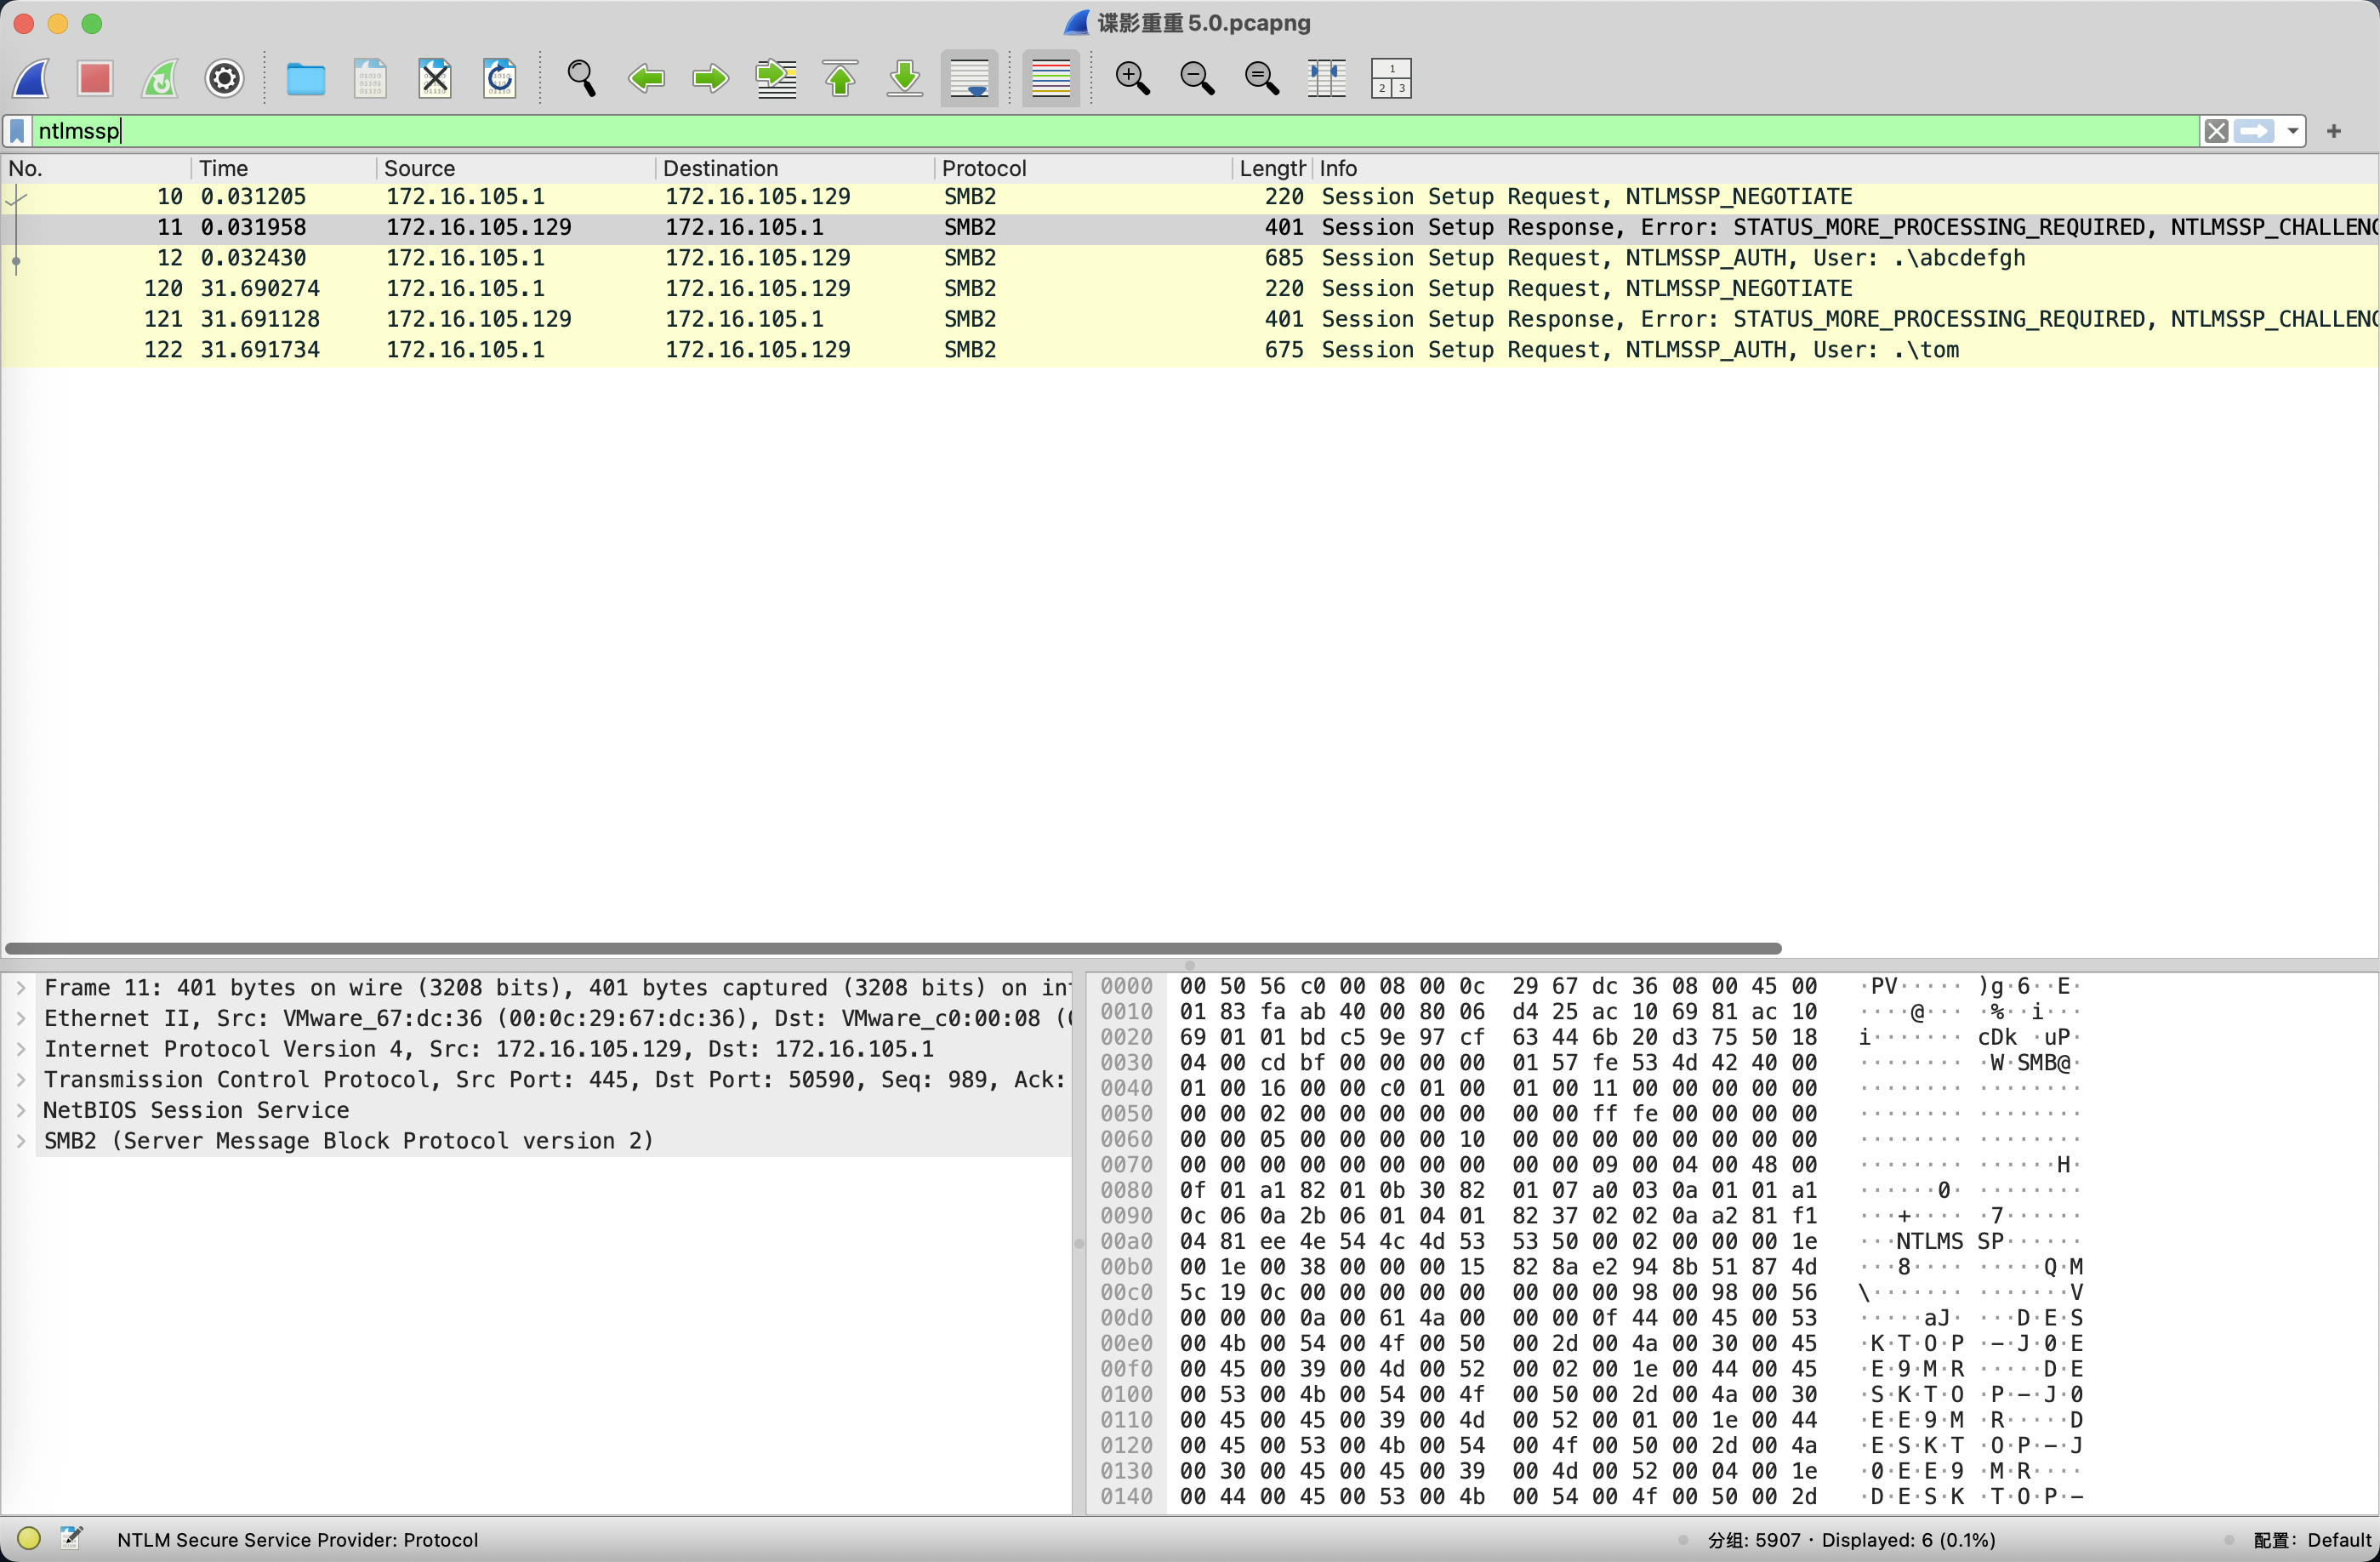Select packet 12 with user abcdefgh

tap(1190, 258)
